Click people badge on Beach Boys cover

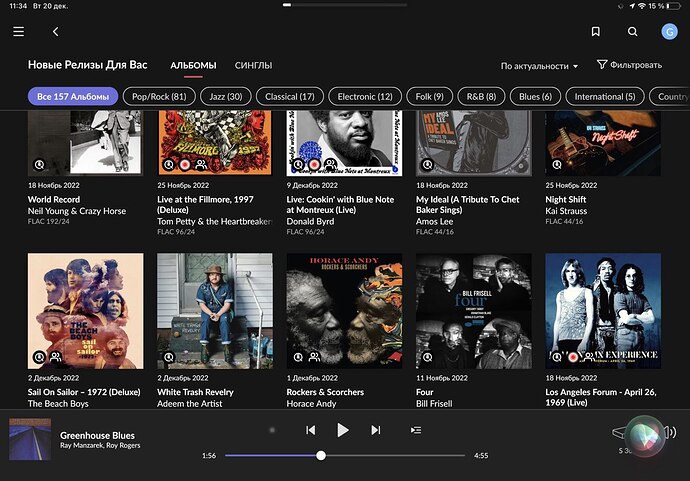point(56,356)
